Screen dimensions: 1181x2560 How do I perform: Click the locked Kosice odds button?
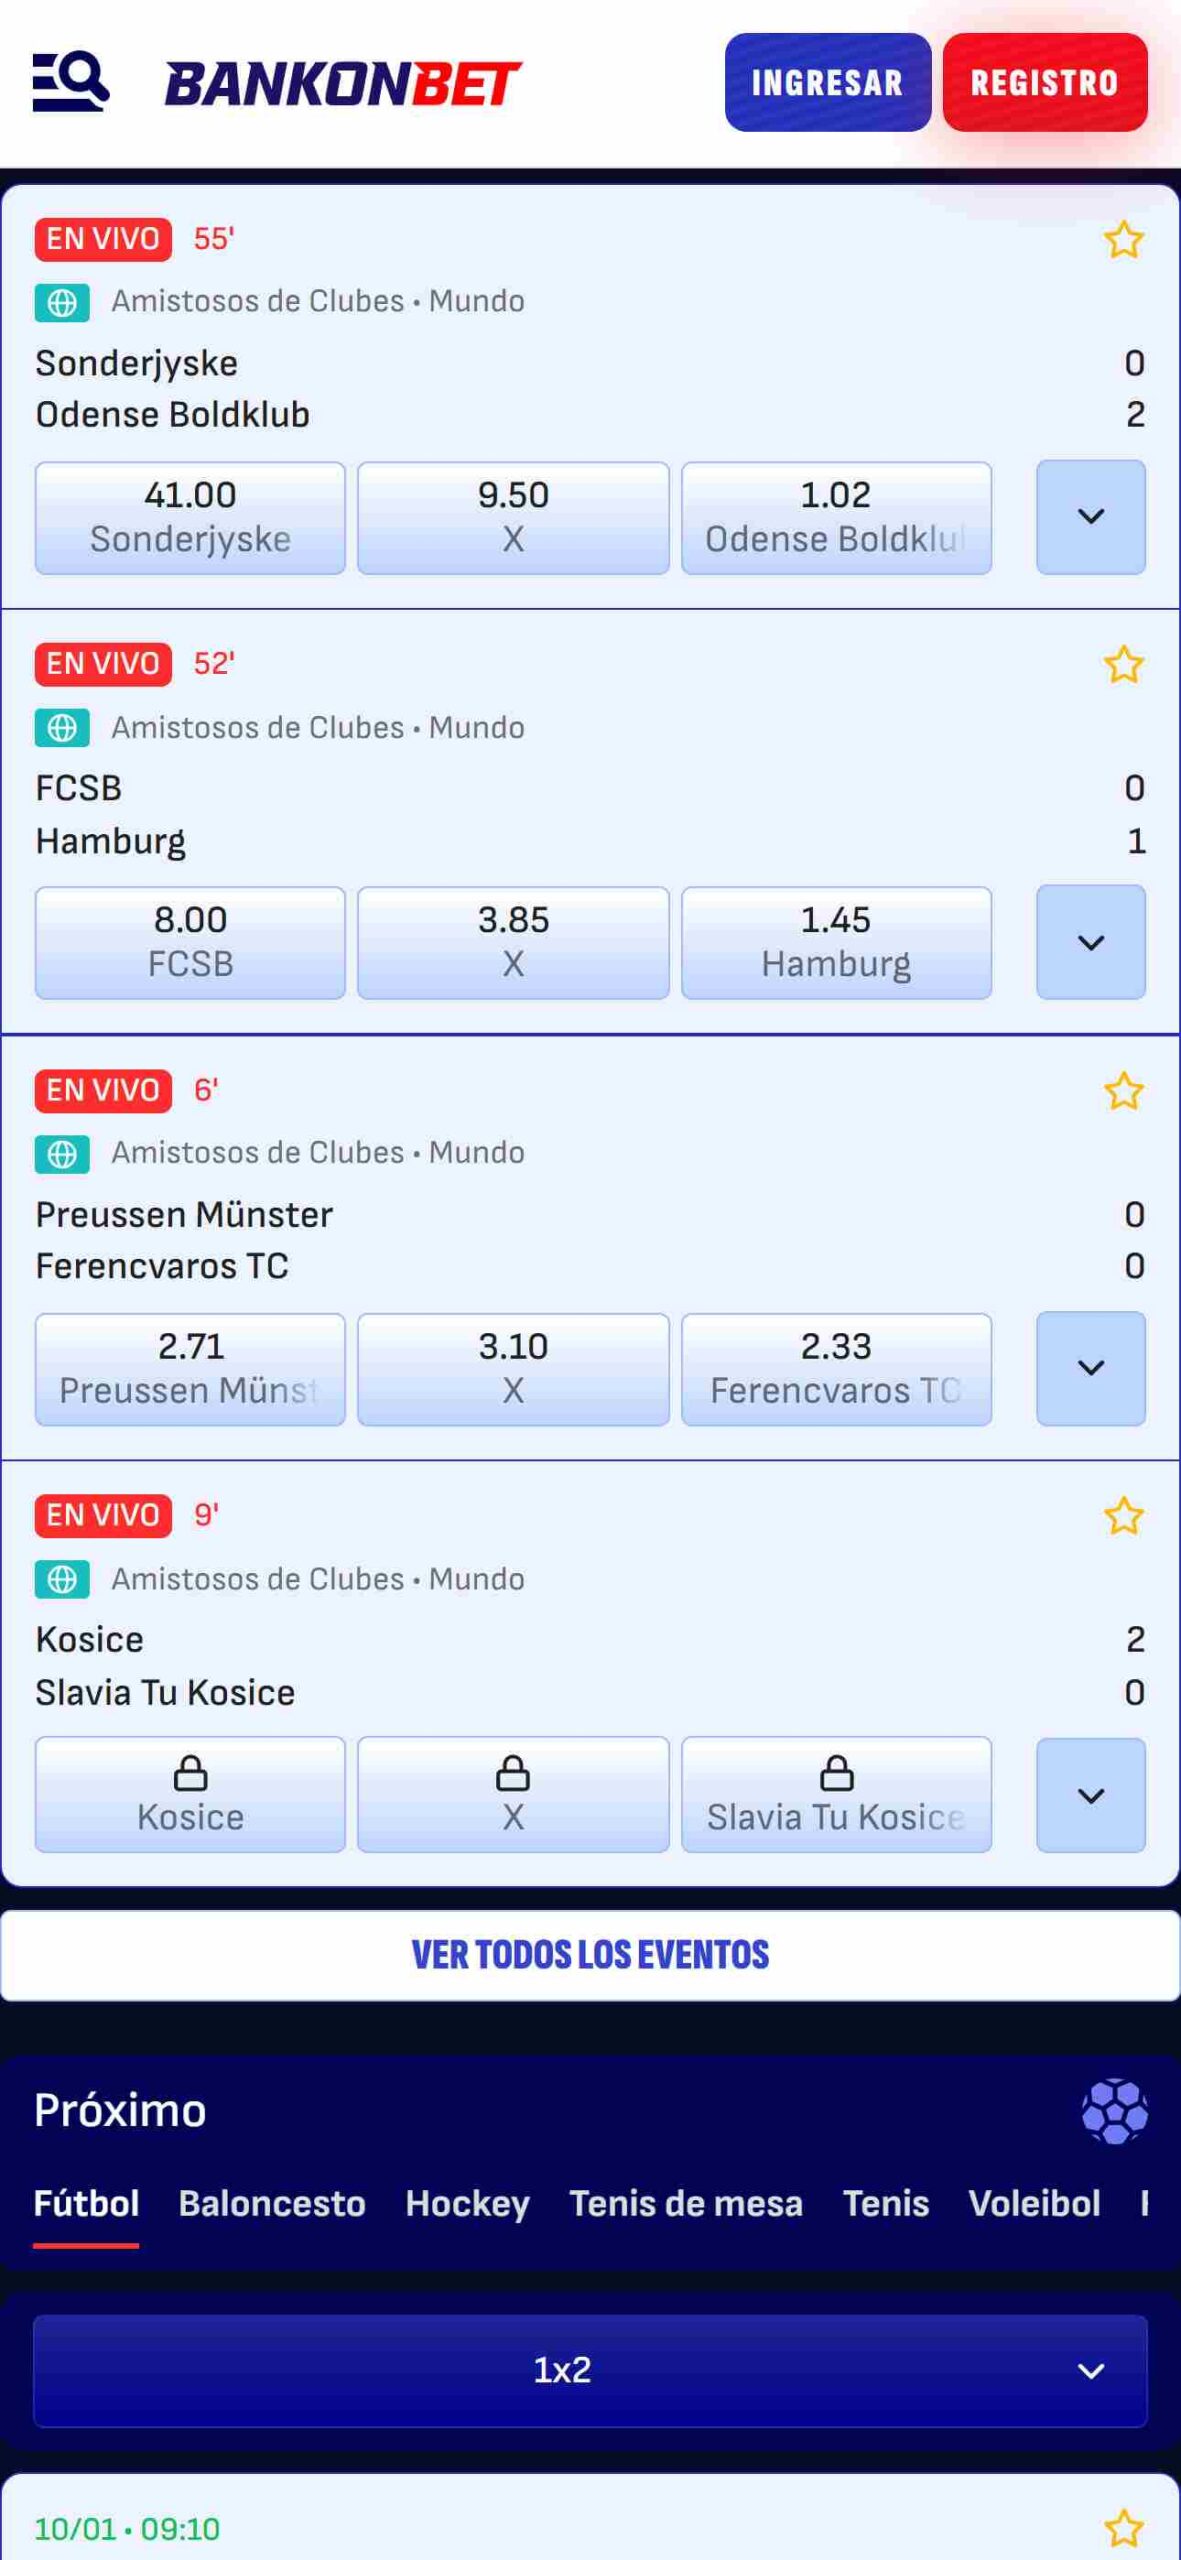190,1794
